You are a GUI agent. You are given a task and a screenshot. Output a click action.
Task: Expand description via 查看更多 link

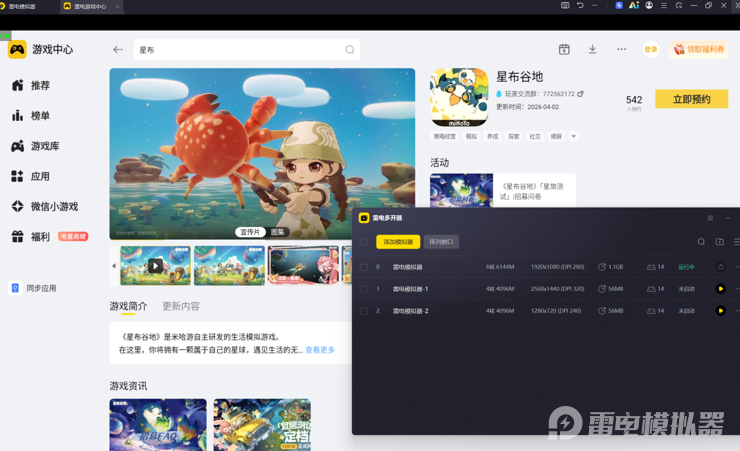[320, 350]
